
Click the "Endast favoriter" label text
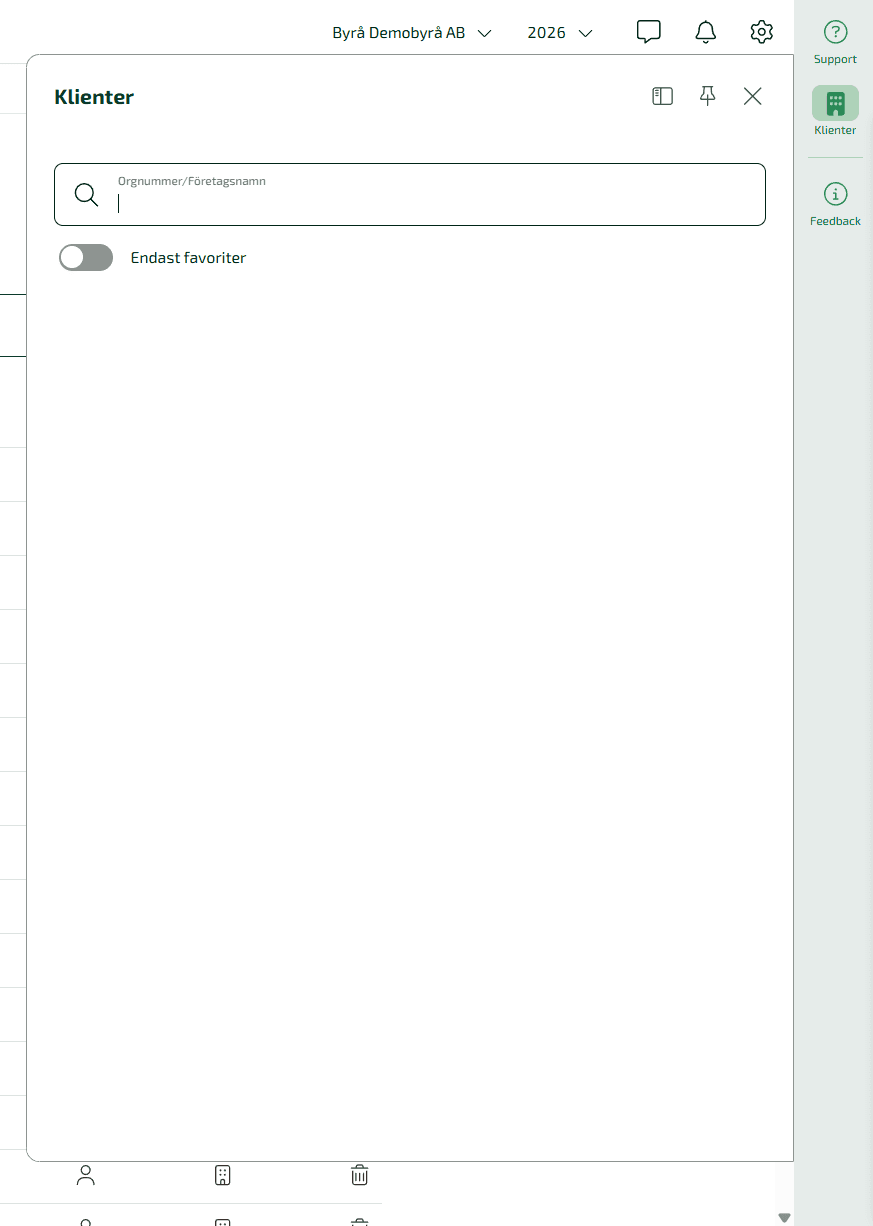click(x=188, y=258)
